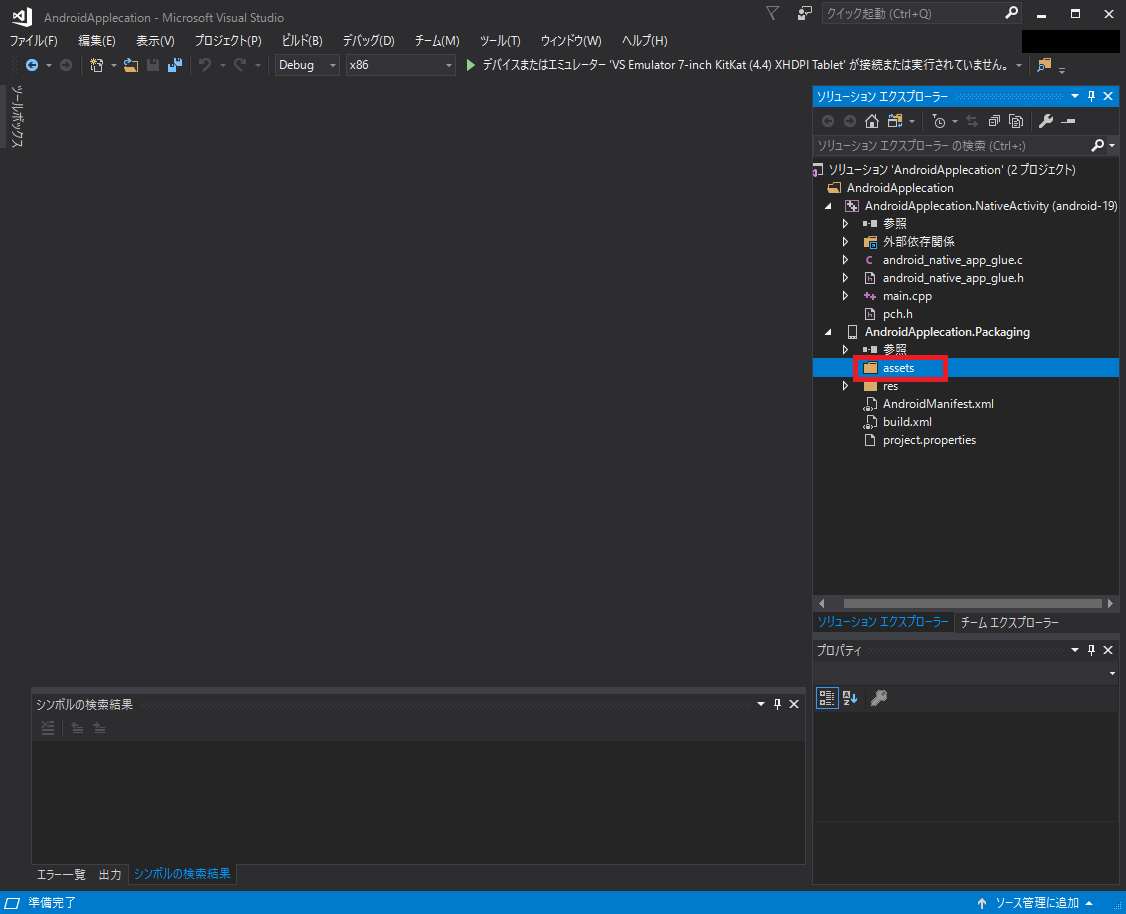The height and width of the screenshot is (914, 1126).
Task: Switch to the エラー一覧 tab
Action: point(61,875)
